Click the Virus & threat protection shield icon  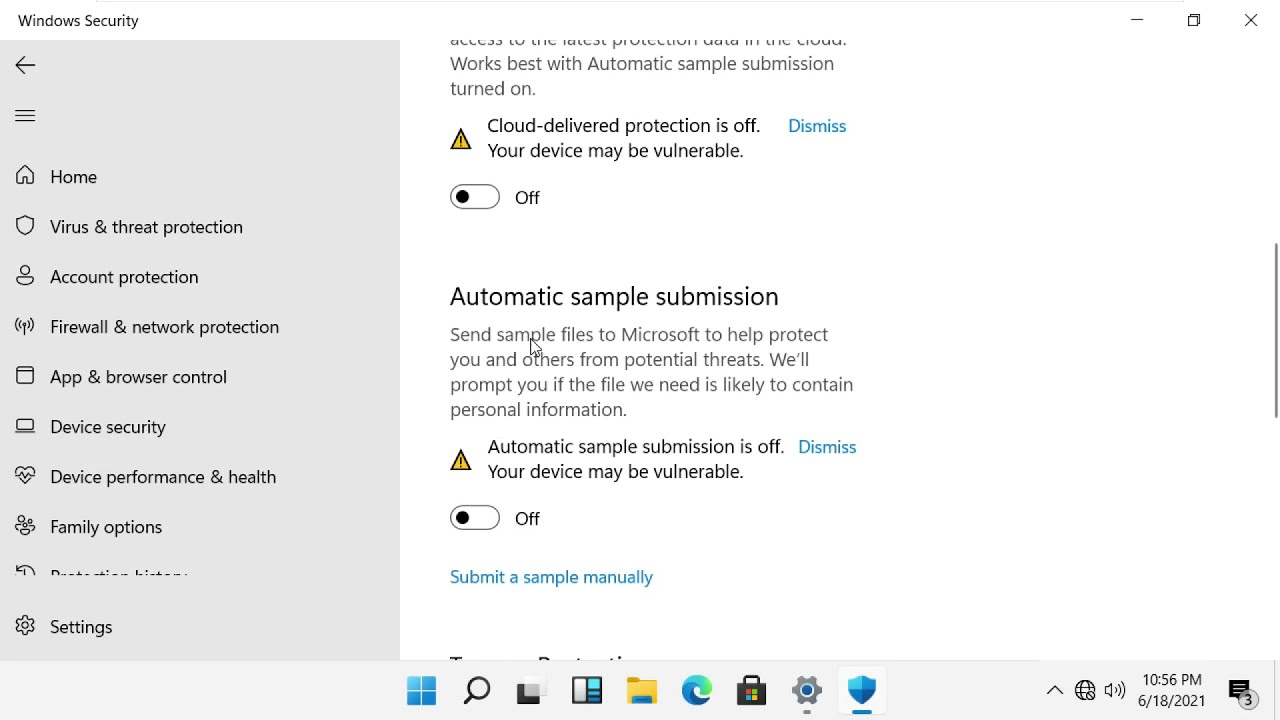25,226
